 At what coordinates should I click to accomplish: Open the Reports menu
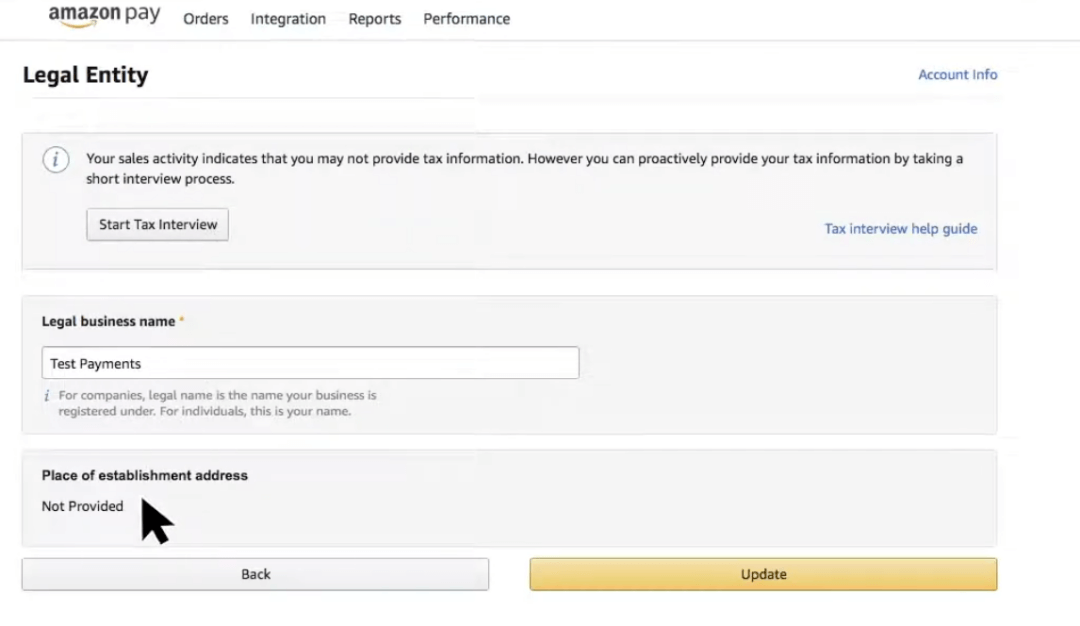coord(374,18)
